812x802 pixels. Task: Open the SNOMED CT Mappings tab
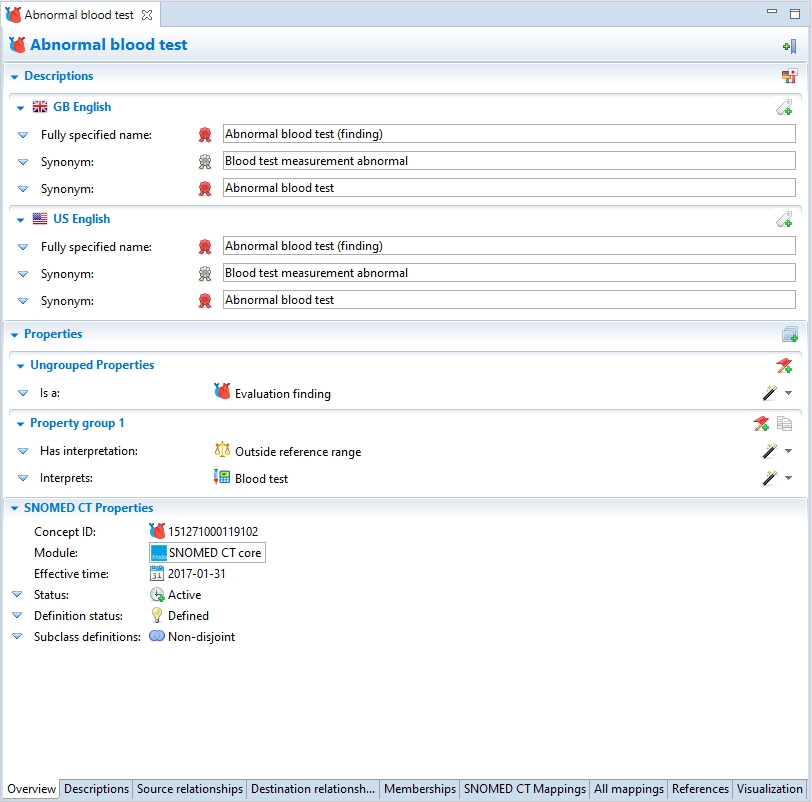[x=524, y=789]
